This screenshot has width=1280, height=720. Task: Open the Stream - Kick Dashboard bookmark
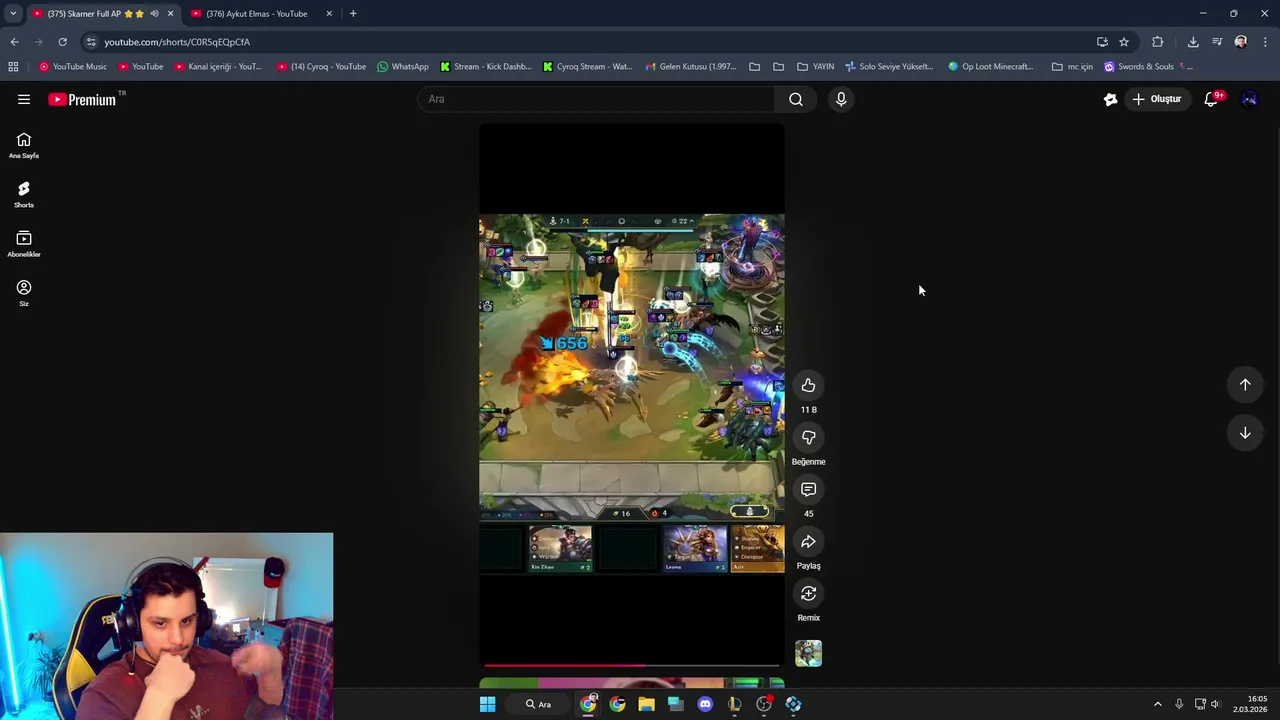click(x=486, y=67)
